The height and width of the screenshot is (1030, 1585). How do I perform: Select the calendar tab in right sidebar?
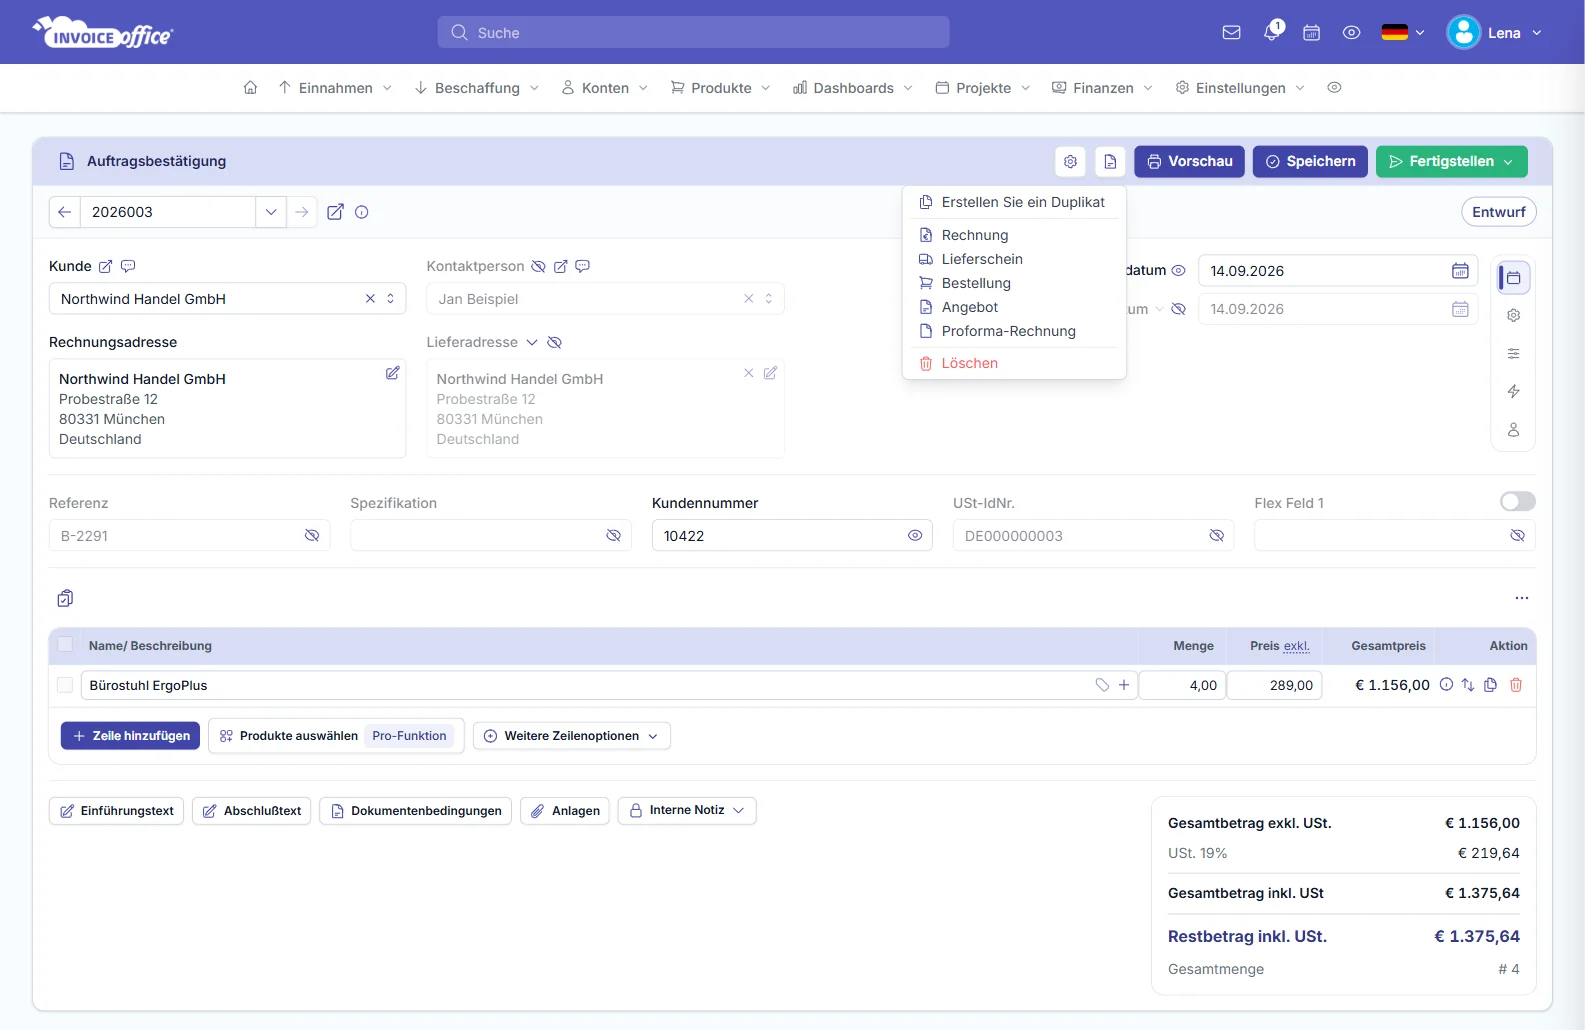(1513, 278)
